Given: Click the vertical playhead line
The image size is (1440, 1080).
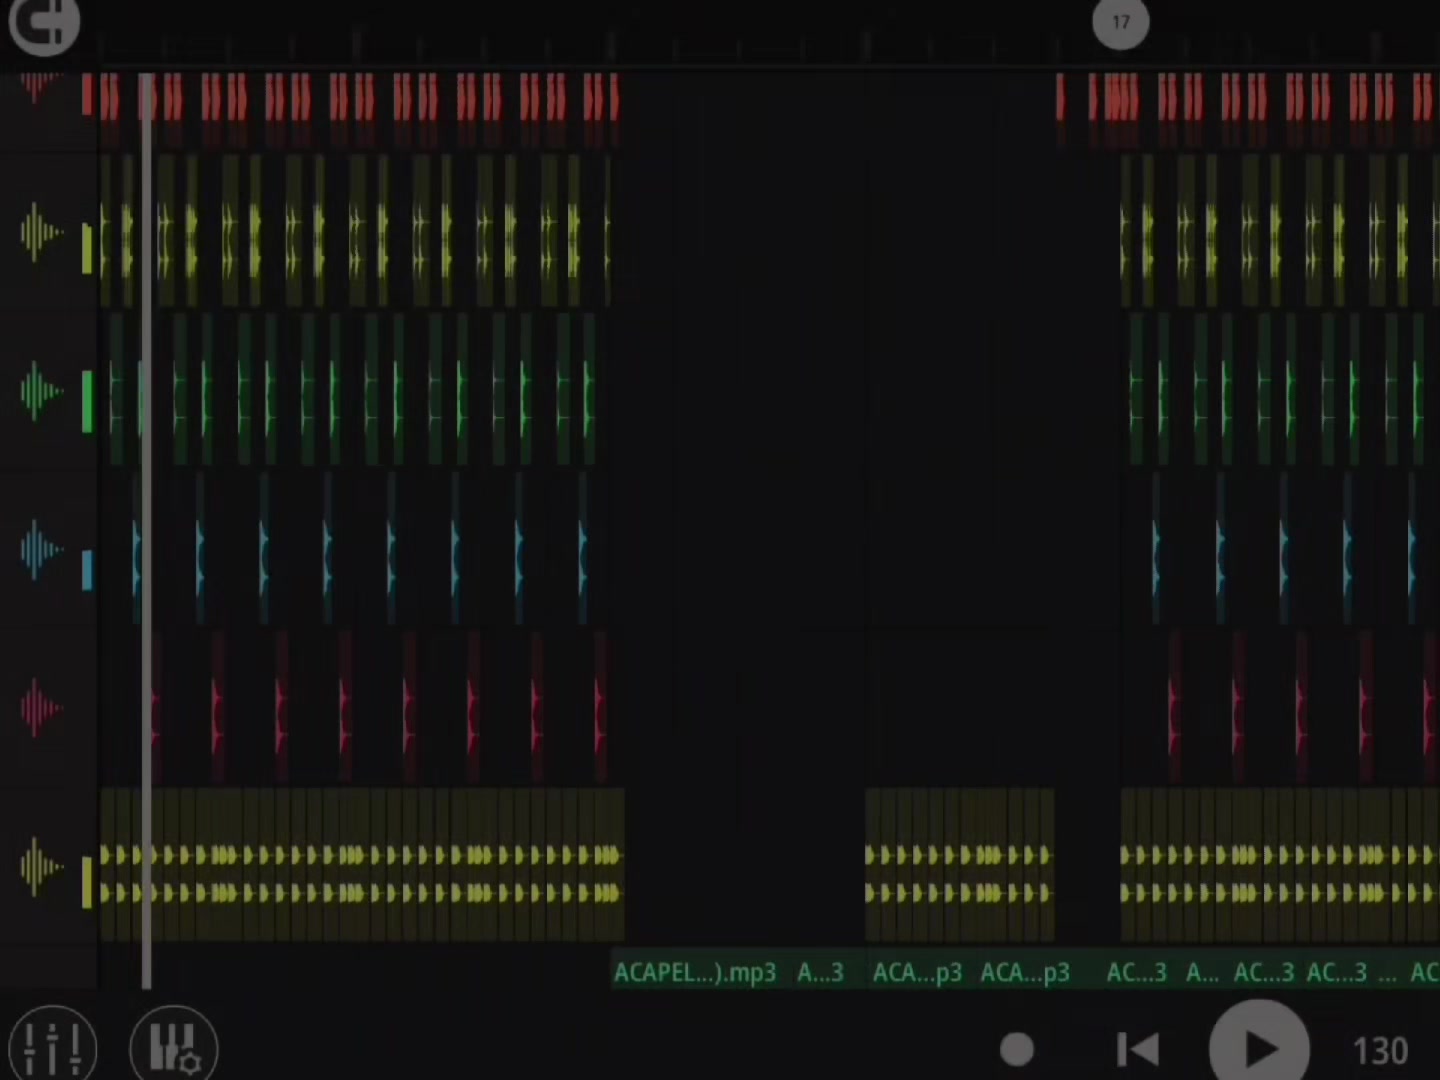Looking at the screenshot, I should tap(146, 530).
